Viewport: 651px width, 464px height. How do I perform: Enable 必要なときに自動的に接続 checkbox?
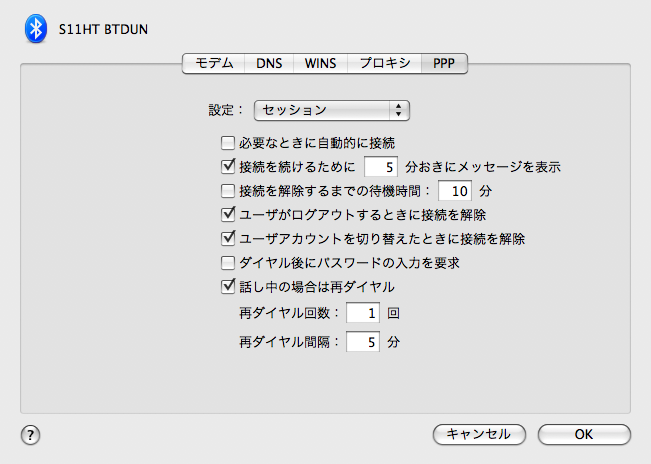(x=227, y=143)
